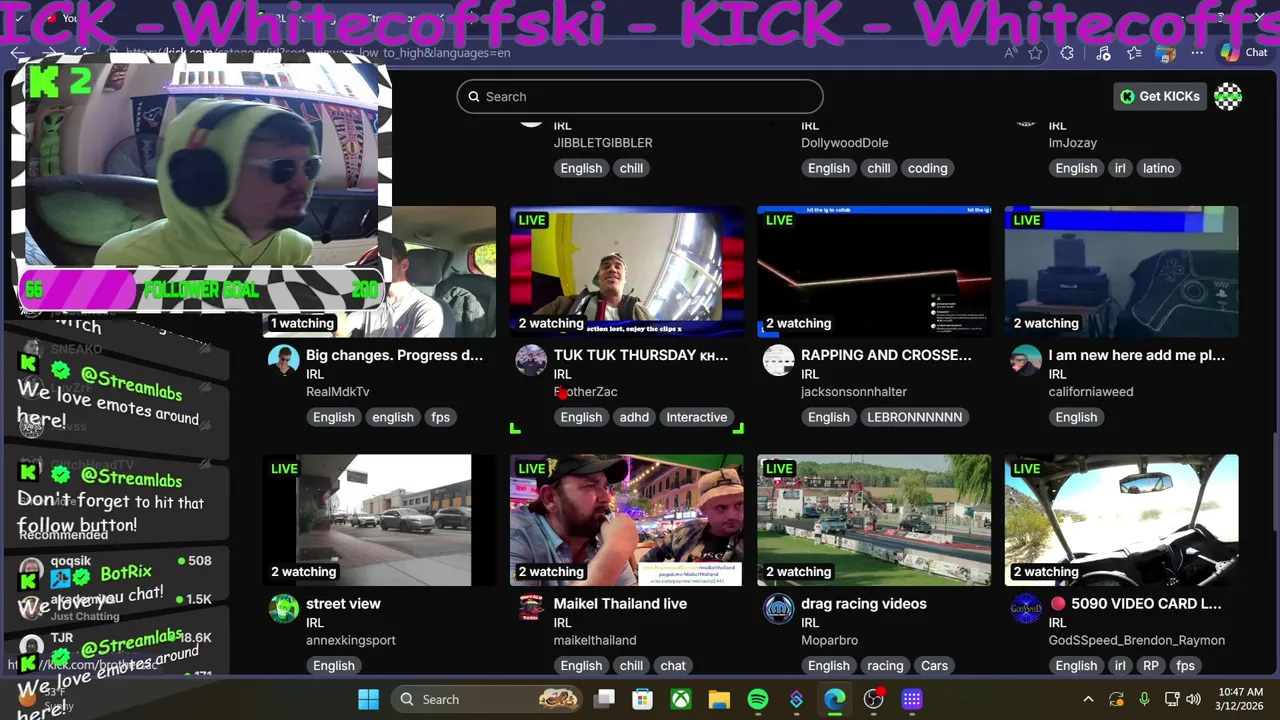Select the latino tag under ImJozay
This screenshot has width=1280, height=720.
pos(1159,168)
